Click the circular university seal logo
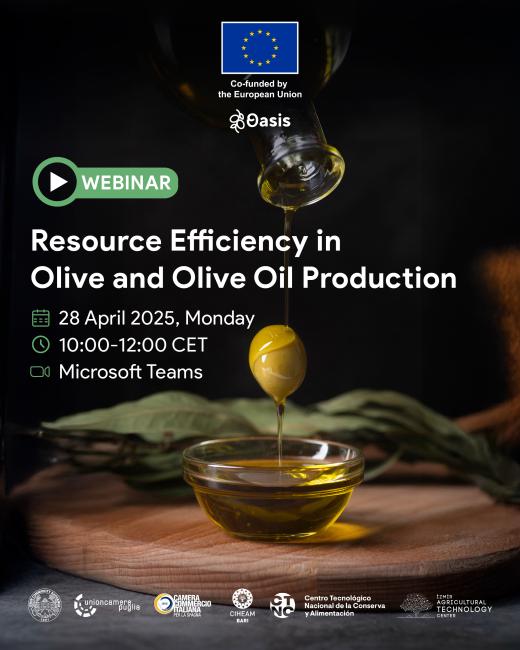Image resolution: width=520 pixels, height=650 pixels. tap(44, 605)
